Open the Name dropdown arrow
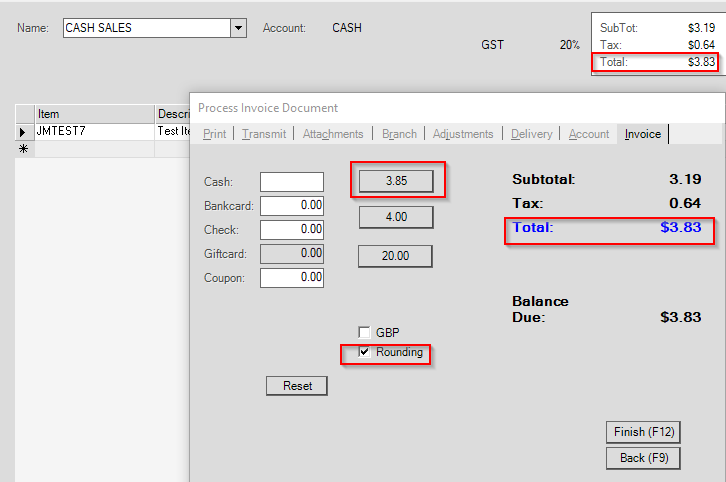The image size is (726, 482). [x=238, y=28]
